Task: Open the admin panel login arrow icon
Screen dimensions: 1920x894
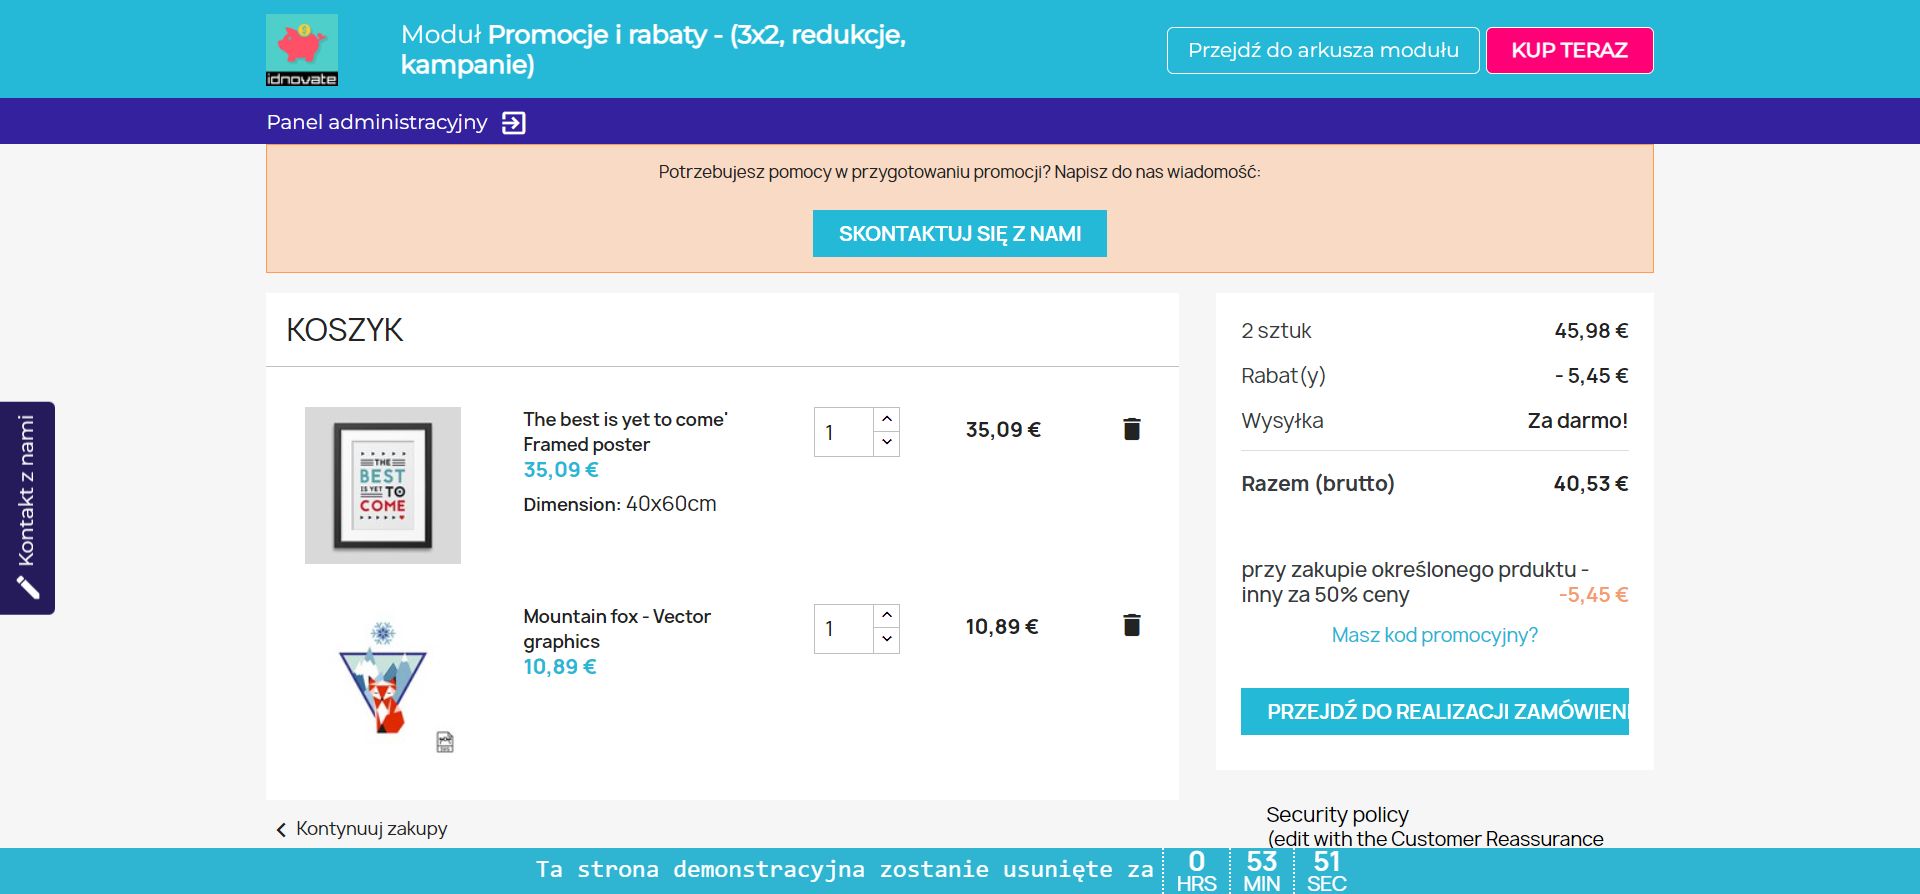Action: pyautogui.click(x=513, y=123)
